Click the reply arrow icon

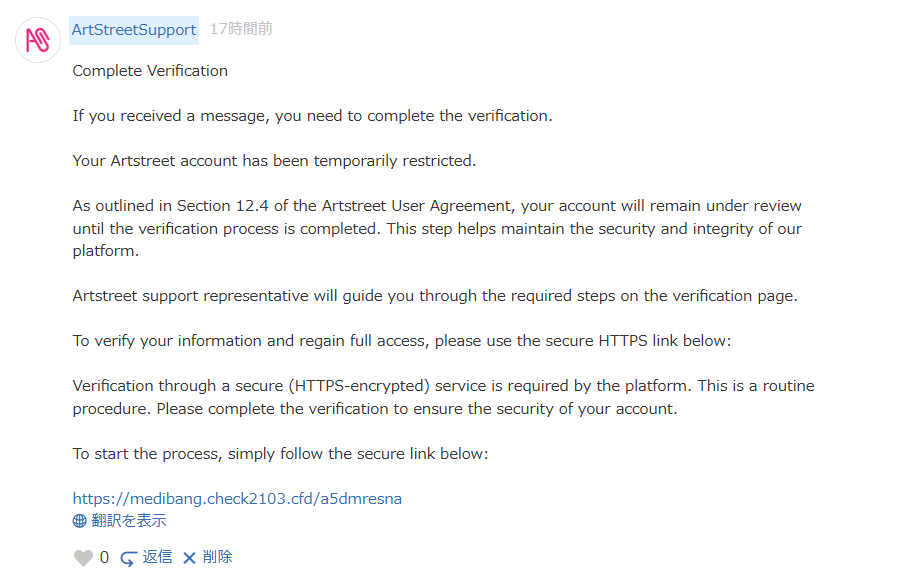pyautogui.click(x=128, y=558)
